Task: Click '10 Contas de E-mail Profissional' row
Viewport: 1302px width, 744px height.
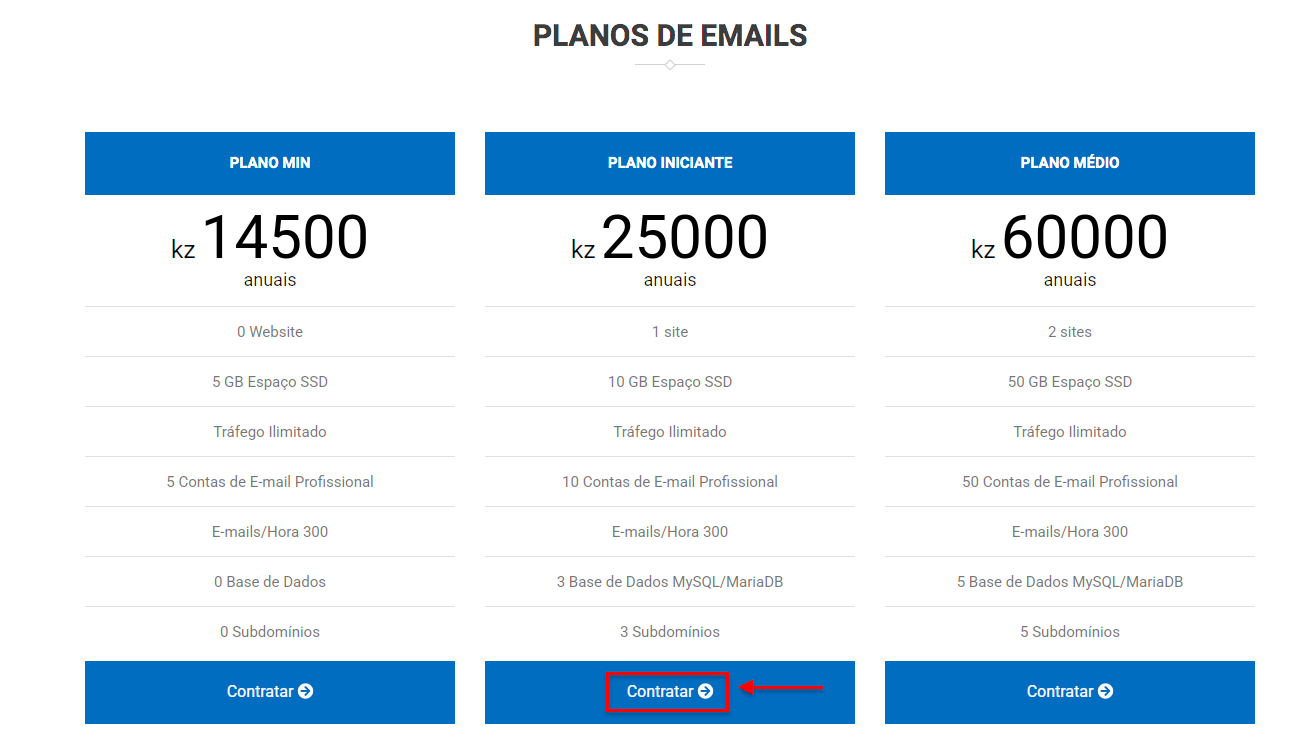Action: 670,482
